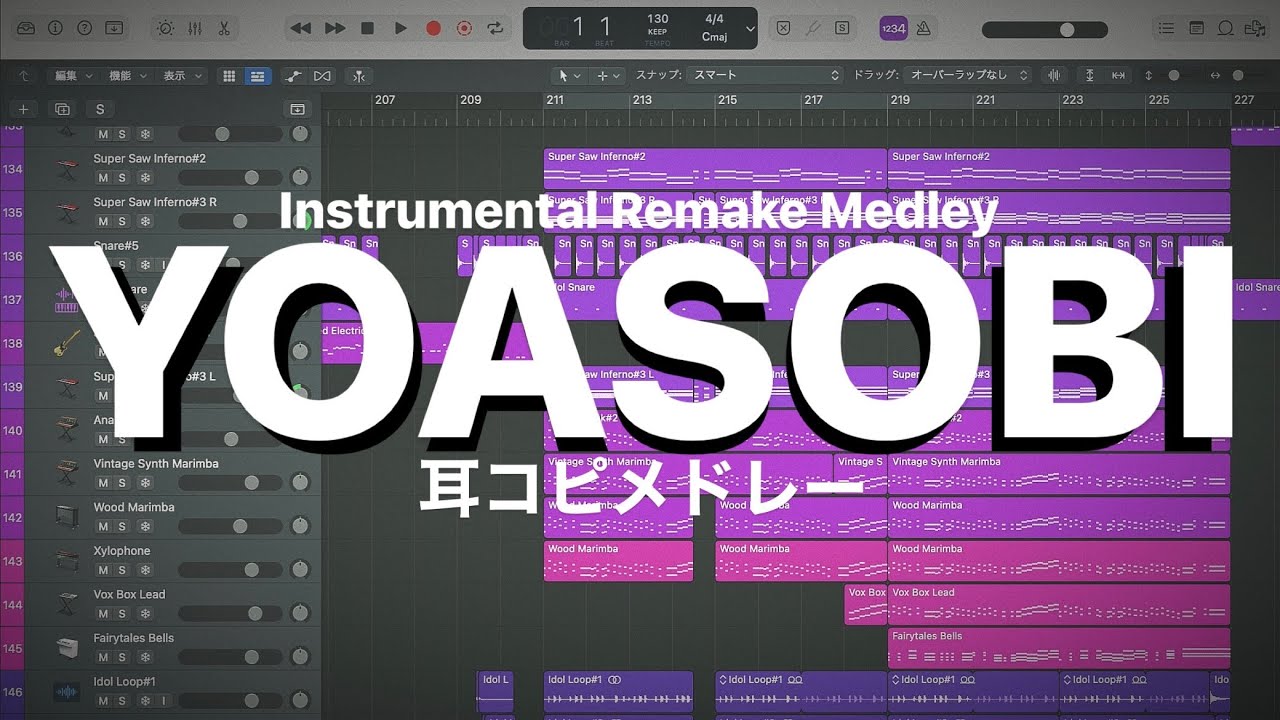The width and height of the screenshot is (1280, 720).
Task: Click the 4/4 time signature display
Action: click(714, 19)
